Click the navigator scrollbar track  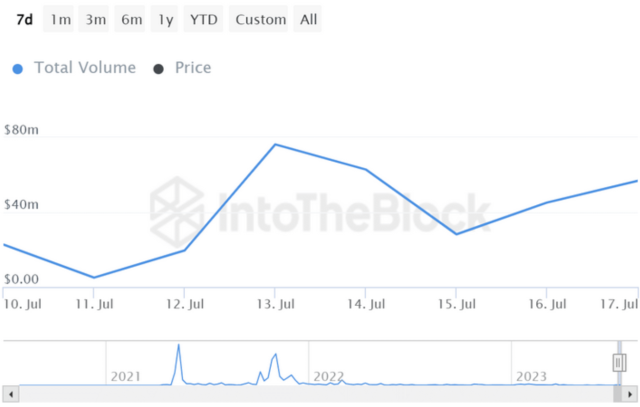[x=320, y=395]
